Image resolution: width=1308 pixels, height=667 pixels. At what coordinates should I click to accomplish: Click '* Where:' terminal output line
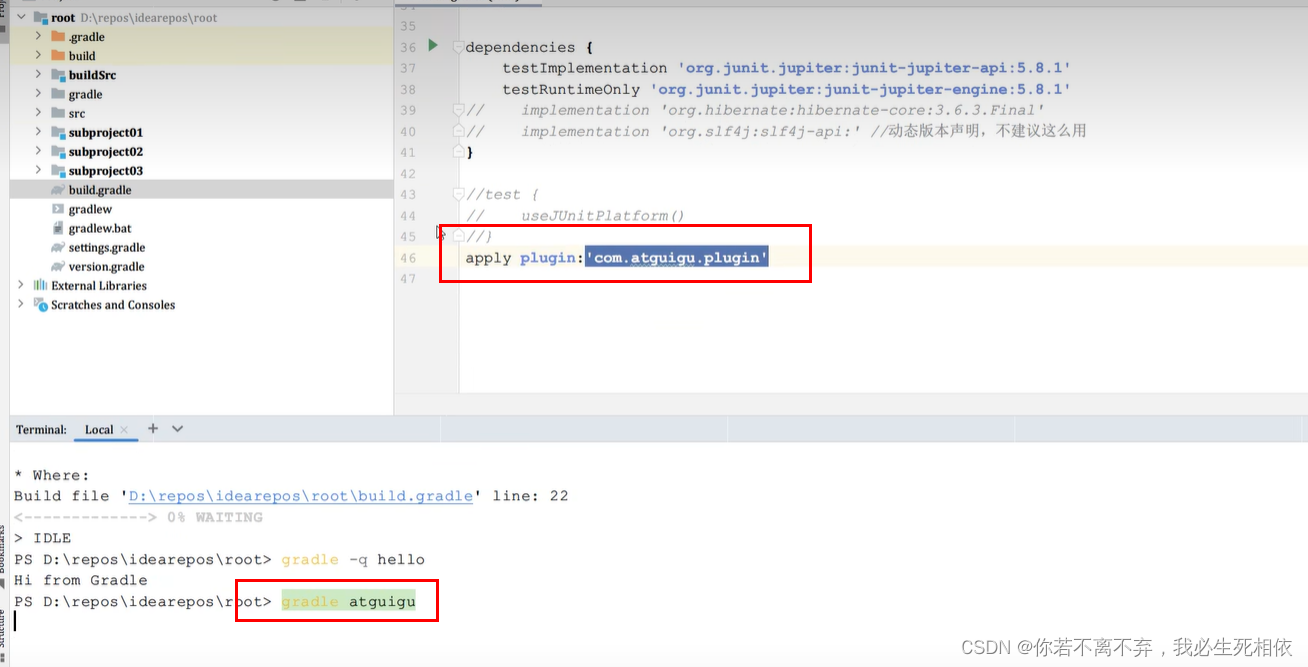pos(52,475)
